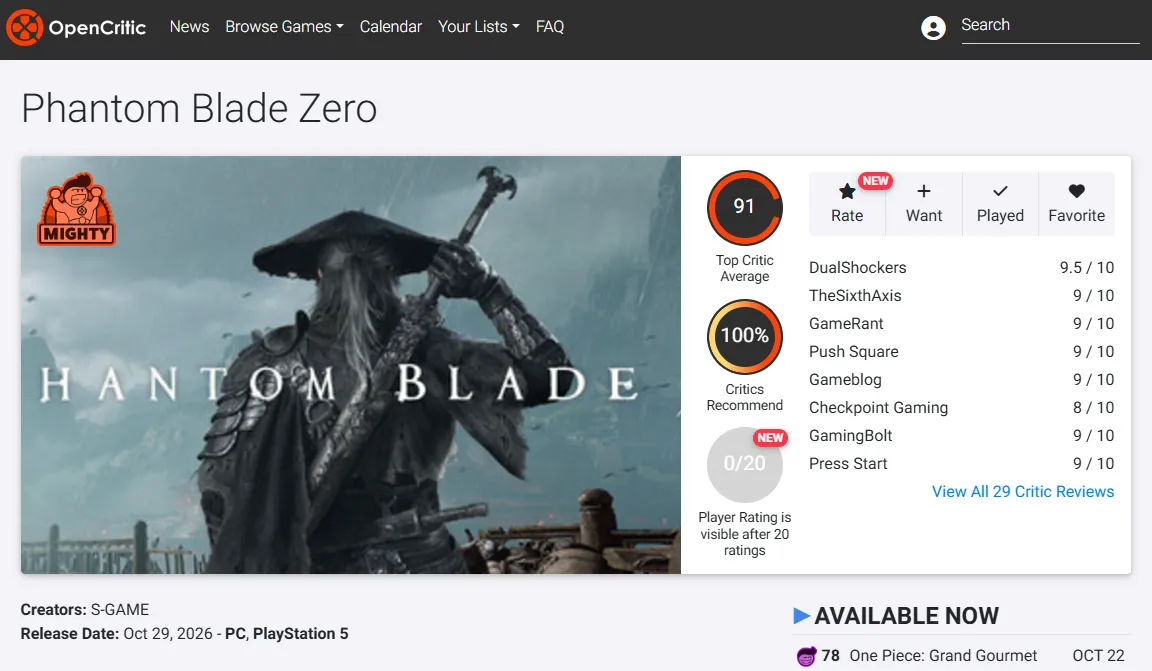Click the Mighty rating badge
Screen dimensions: 1152x671
click(76, 209)
